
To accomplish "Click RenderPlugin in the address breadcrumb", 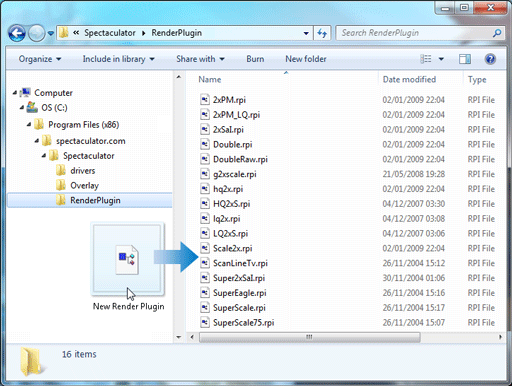I will tap(176, 33).
